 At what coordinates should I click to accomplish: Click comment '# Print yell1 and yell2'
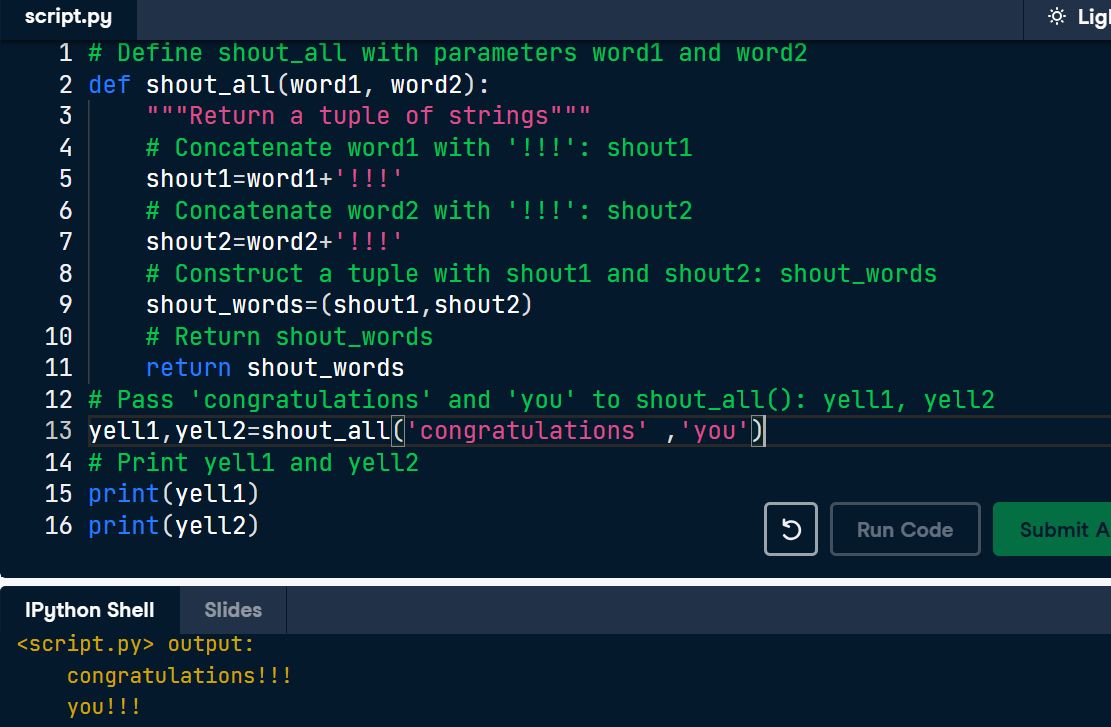254,463
